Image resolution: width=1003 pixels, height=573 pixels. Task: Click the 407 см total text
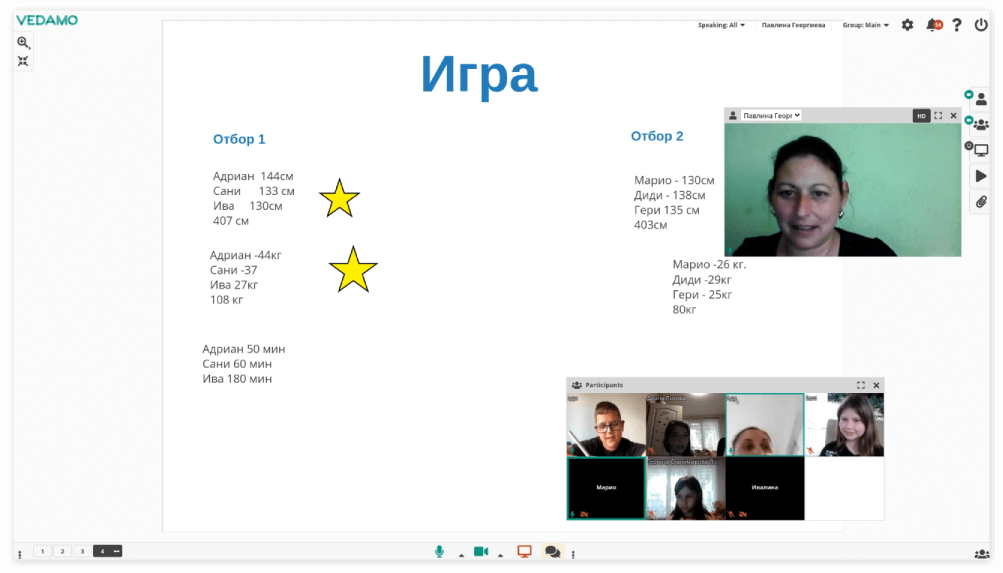(231, 221)
